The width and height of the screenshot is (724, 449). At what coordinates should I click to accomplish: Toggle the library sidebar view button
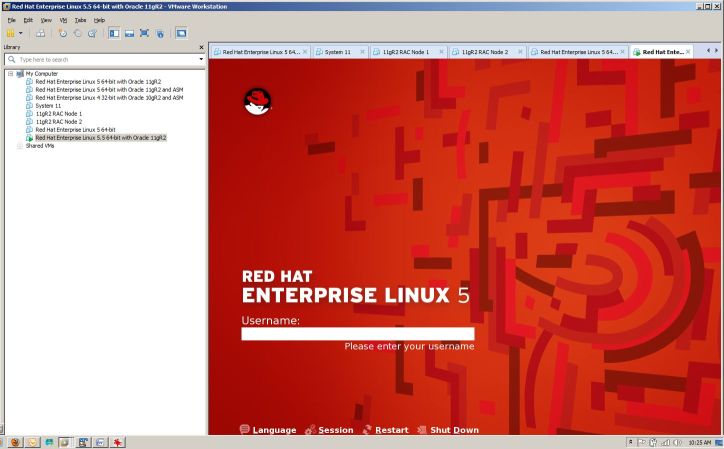pyautogui.click(x=113, y=33)
